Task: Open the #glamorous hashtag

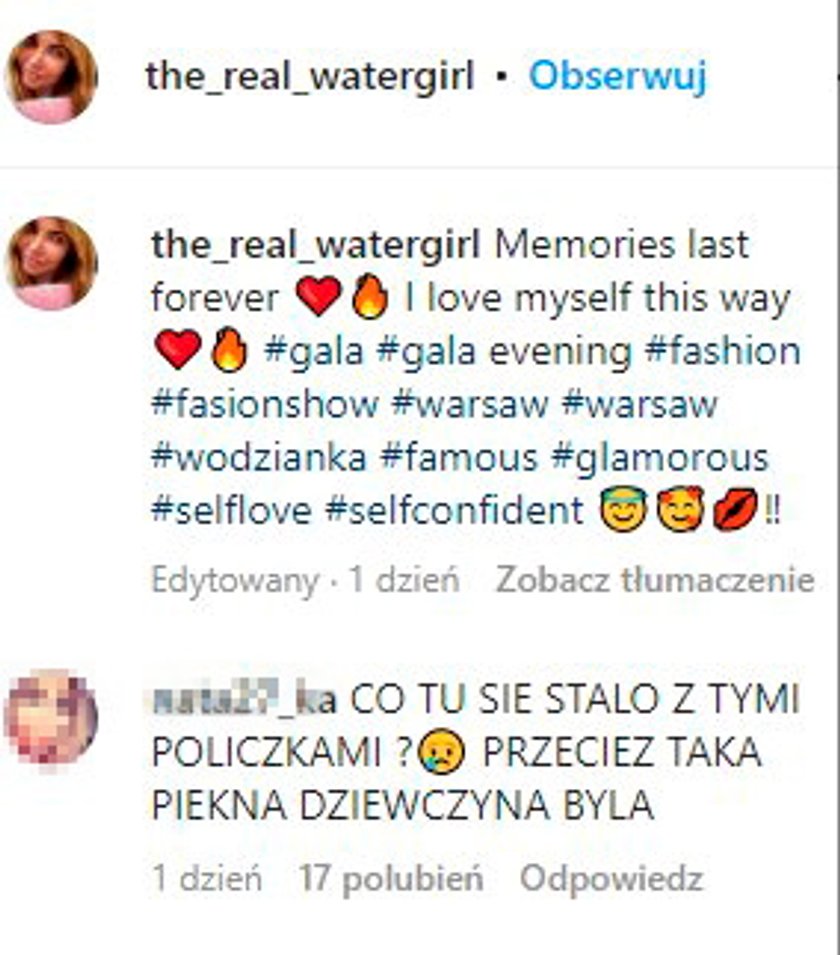Action: 660,459
